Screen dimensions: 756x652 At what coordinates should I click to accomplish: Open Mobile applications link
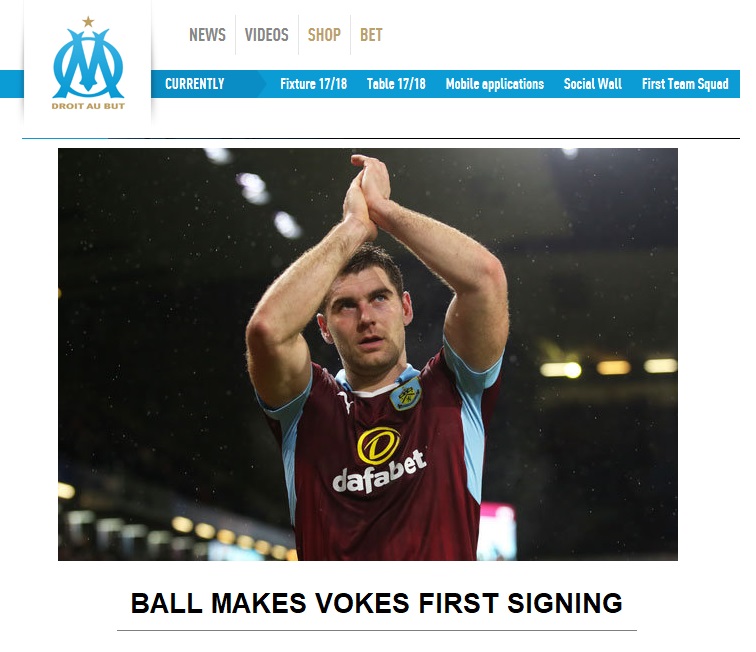click(x=495, y=84)
